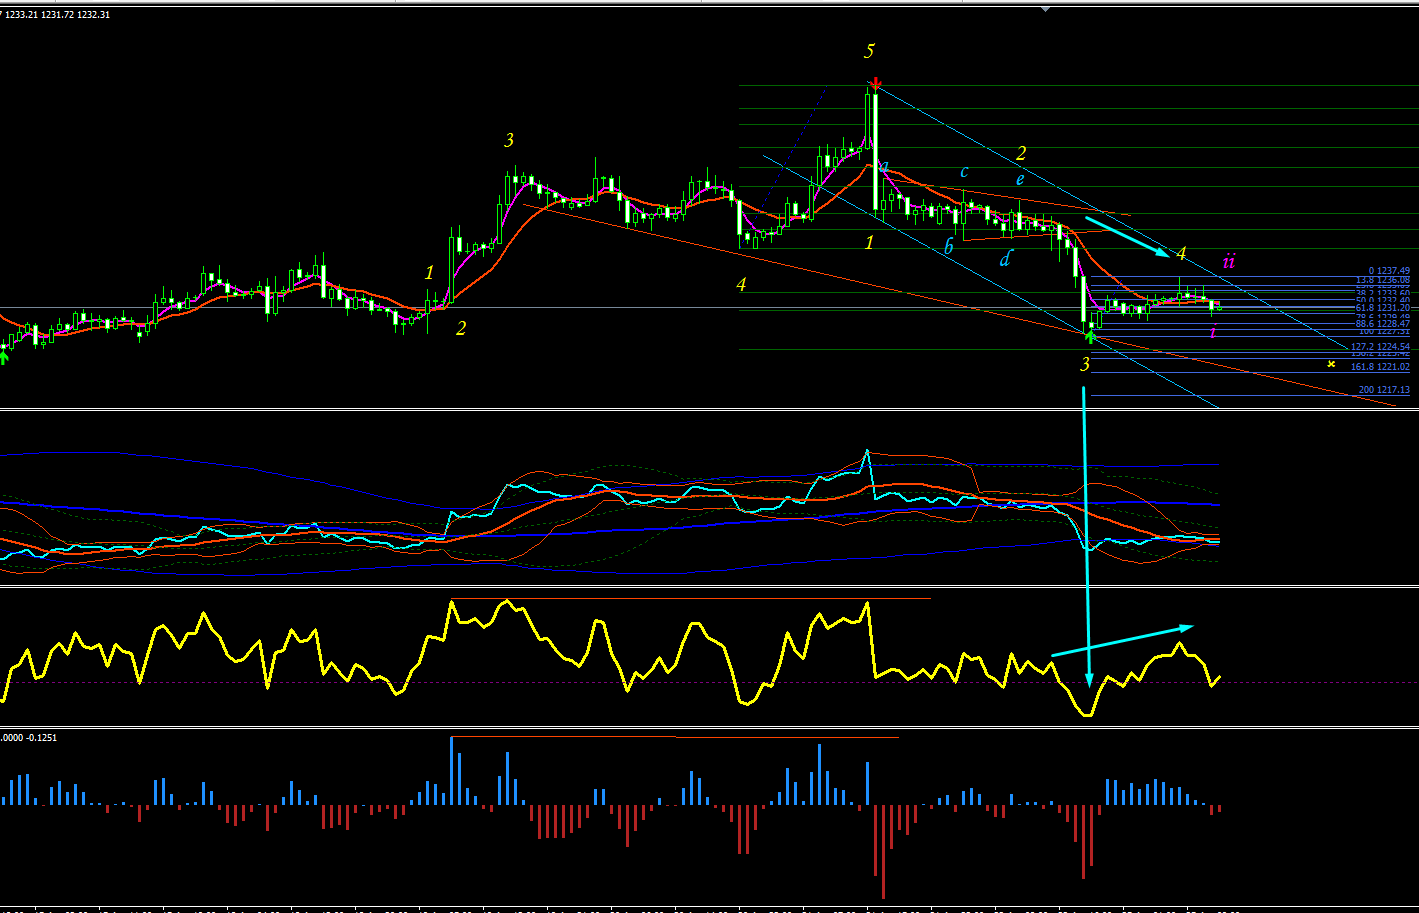Select the magenta i wave label
Viewport: 1419px width, 913px height.
(1213, 331)
